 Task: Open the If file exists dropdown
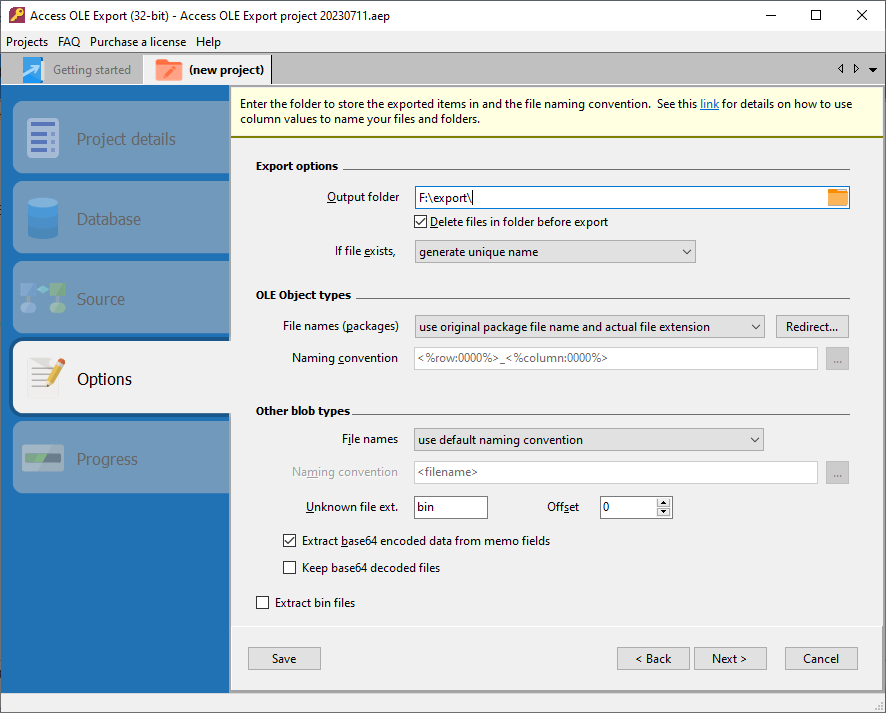tap(554, 252)
